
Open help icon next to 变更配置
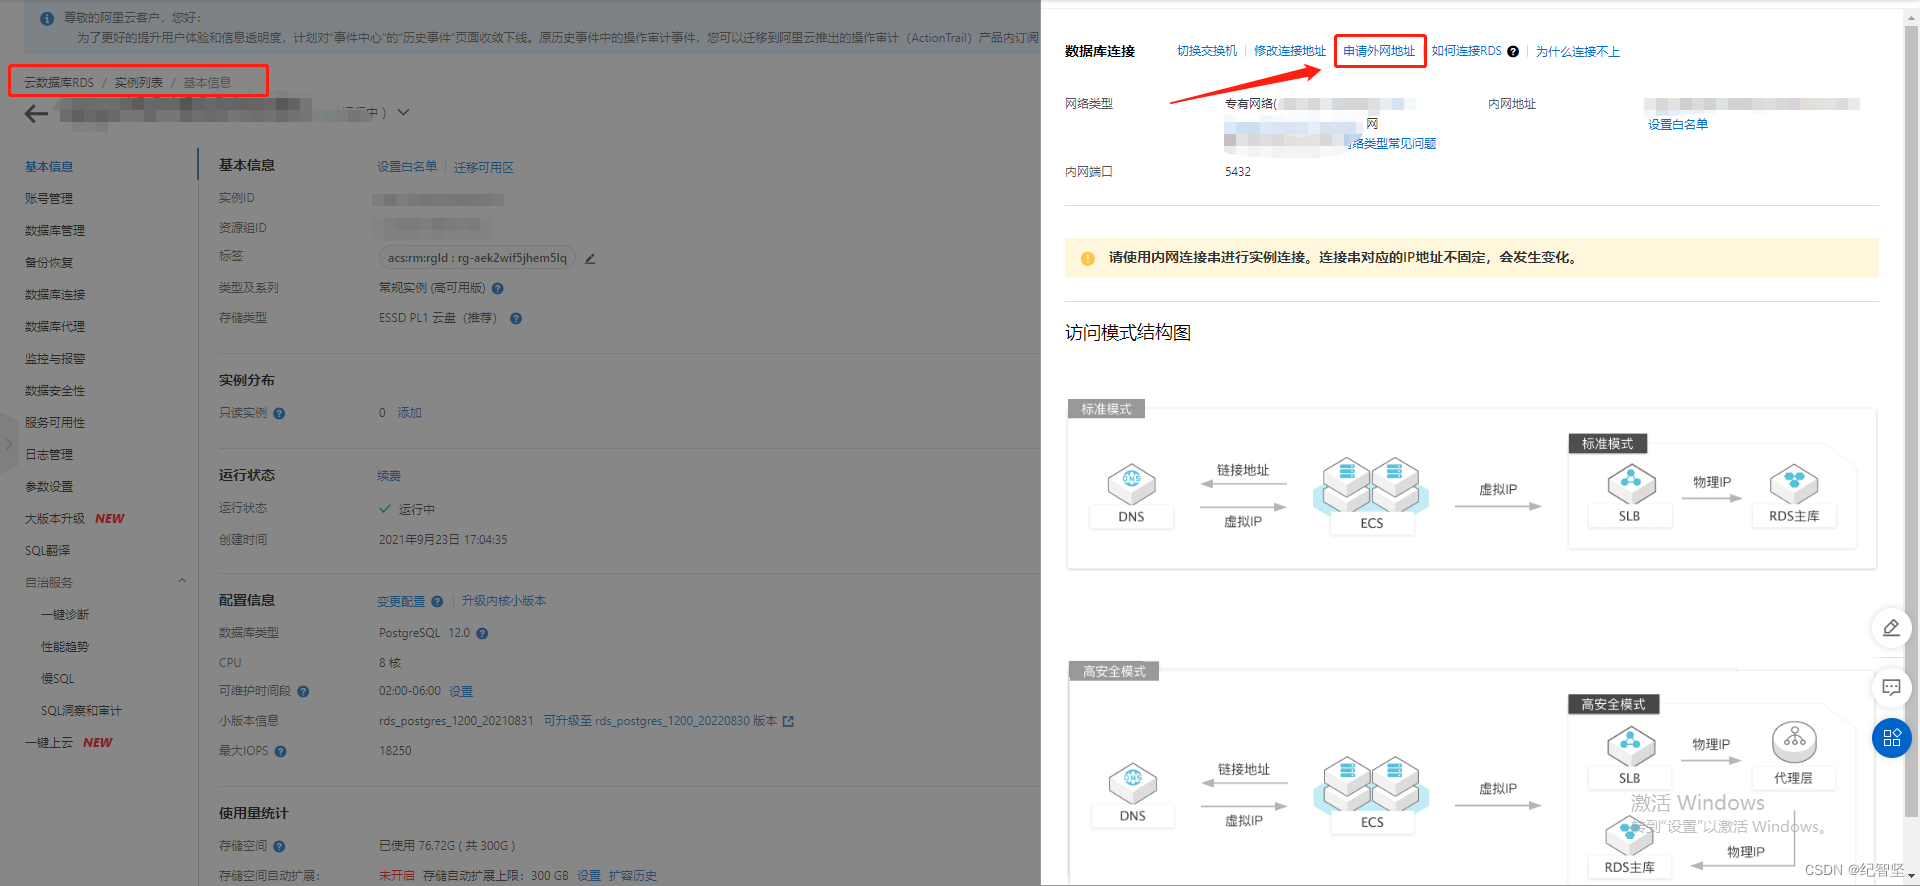coord(437,601)
